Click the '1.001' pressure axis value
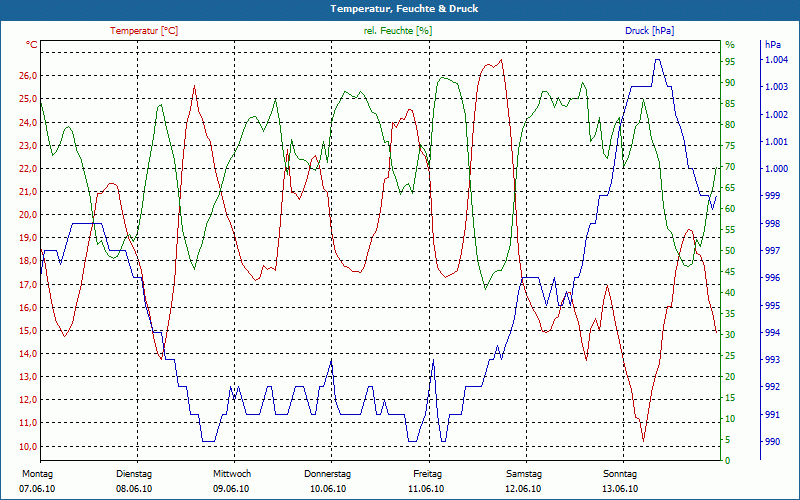This screenshot has width=800, height=500. click(x=776, y=141)
